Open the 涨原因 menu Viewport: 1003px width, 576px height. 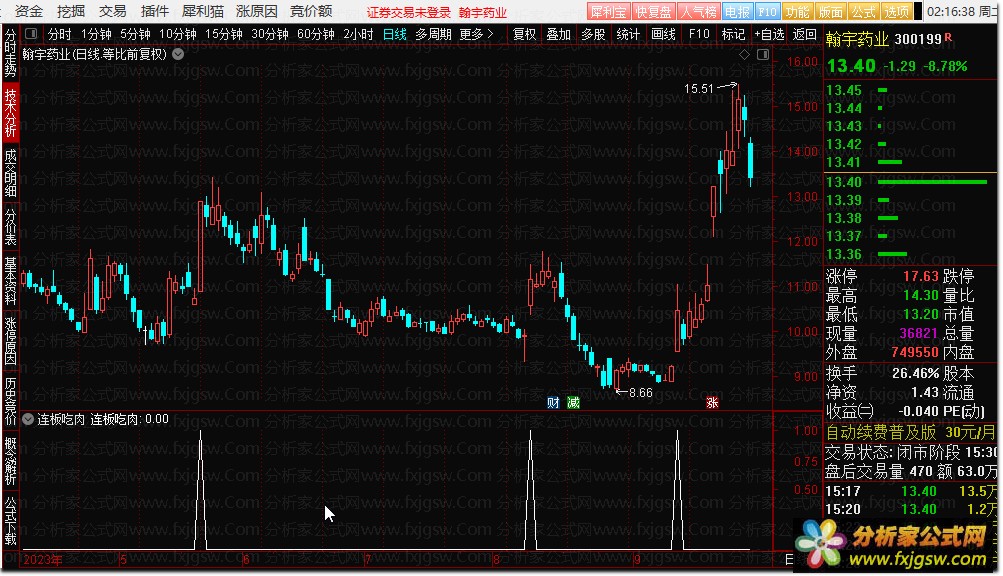click(257, 11)
